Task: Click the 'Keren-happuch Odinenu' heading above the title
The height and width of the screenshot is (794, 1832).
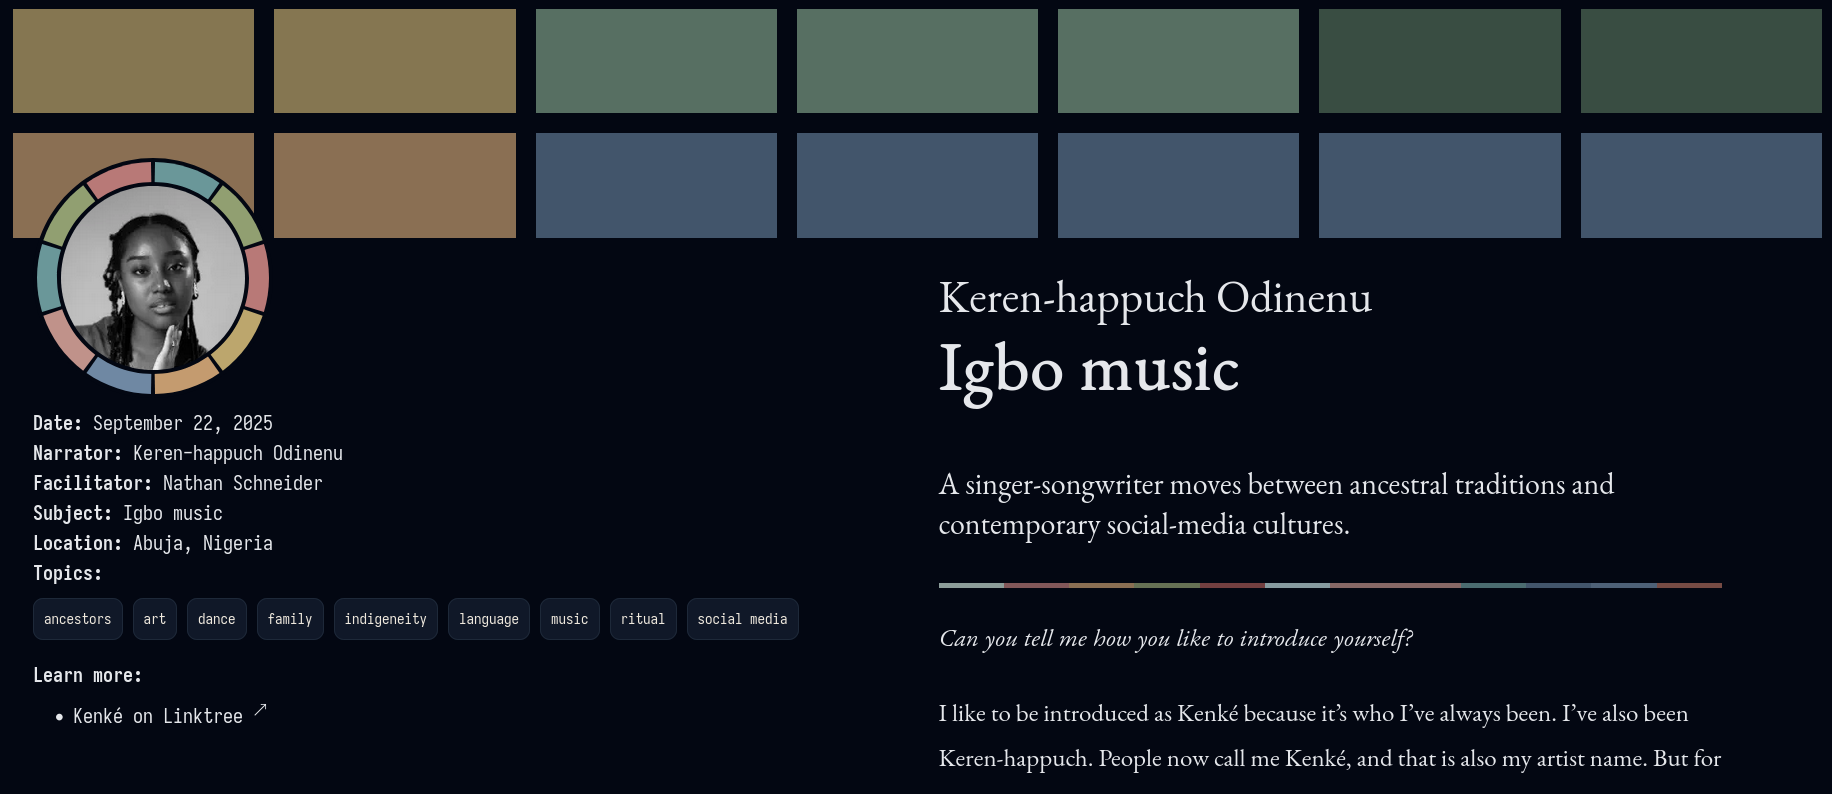Action: [x=1154, y=298]
